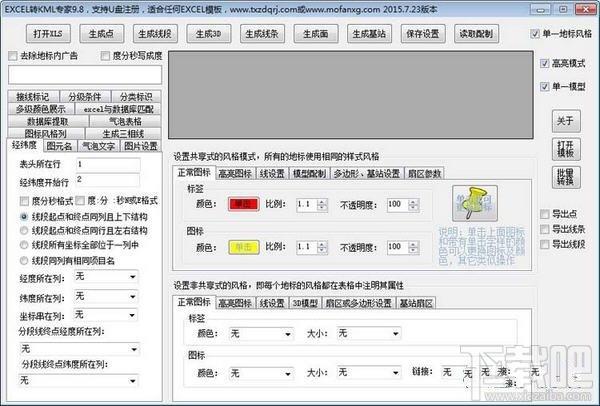This screenshot has width=600, height=406.
Task: Click 打开模板 button
Action: 566,149
